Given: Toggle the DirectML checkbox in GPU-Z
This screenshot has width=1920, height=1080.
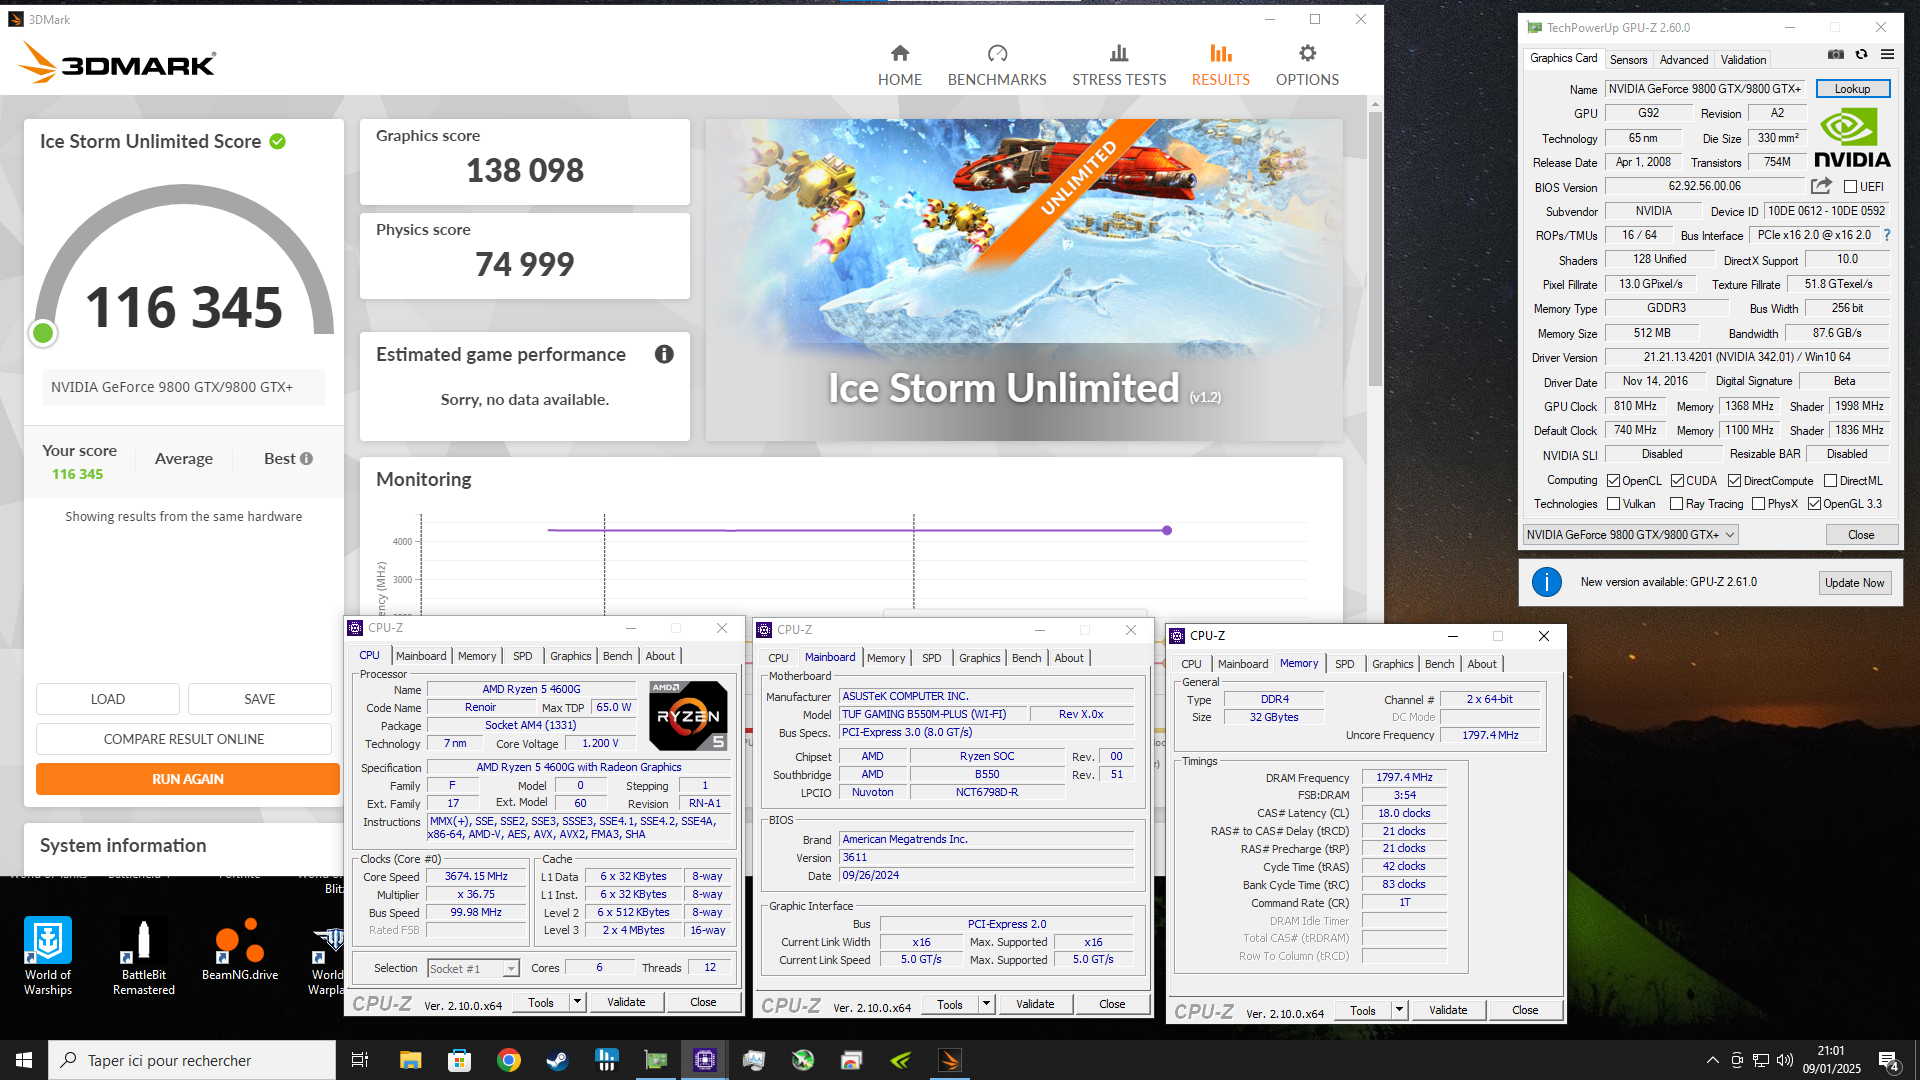Looking at the screenshot, I should tap(1830, 481).
